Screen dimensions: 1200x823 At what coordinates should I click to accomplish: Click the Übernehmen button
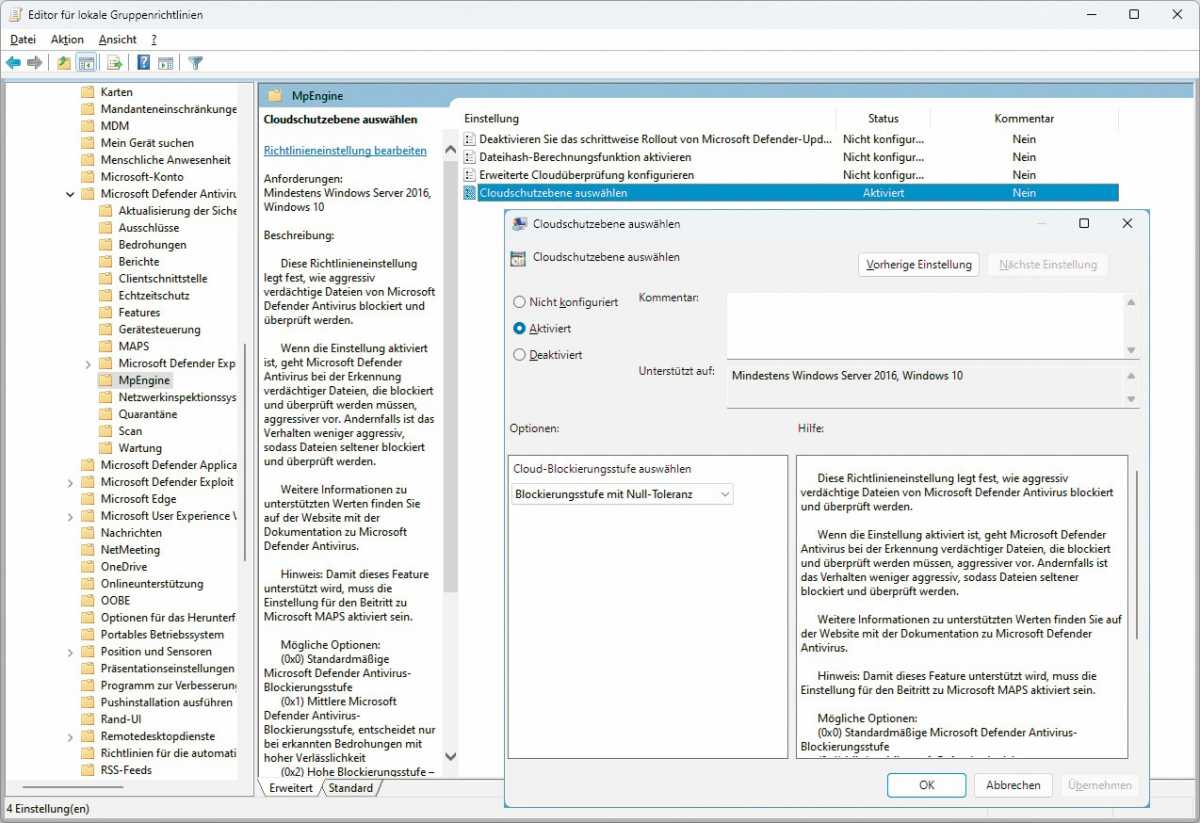click(x=1099, y=785)
